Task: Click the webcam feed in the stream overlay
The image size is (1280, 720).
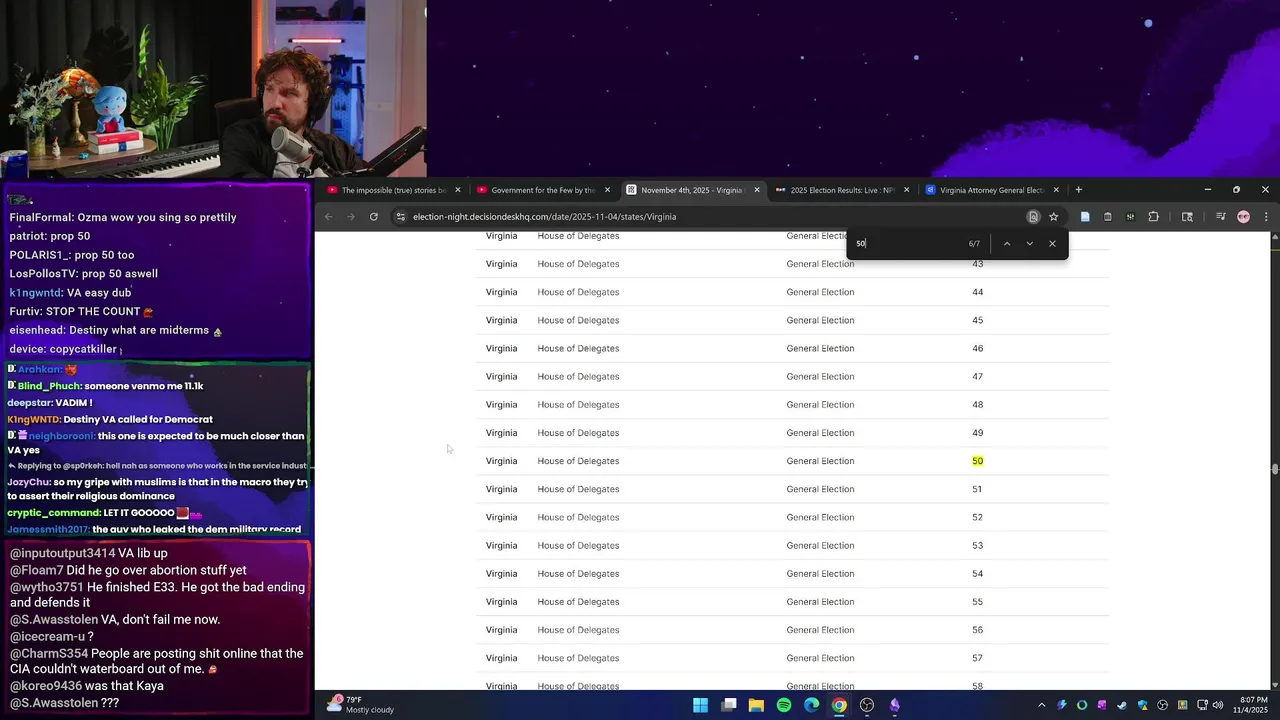Action: point(213,90)
